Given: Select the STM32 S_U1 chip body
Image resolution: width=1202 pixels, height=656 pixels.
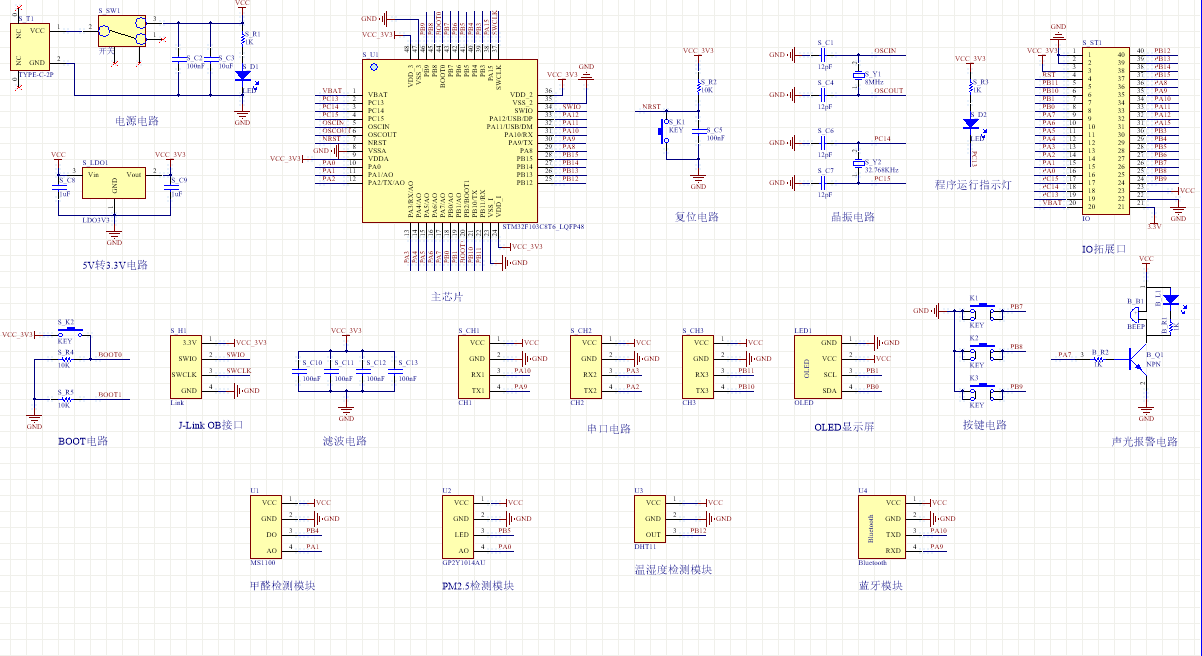Looking at the screenshot, I should pyautogui.click(x=448, y=141).
